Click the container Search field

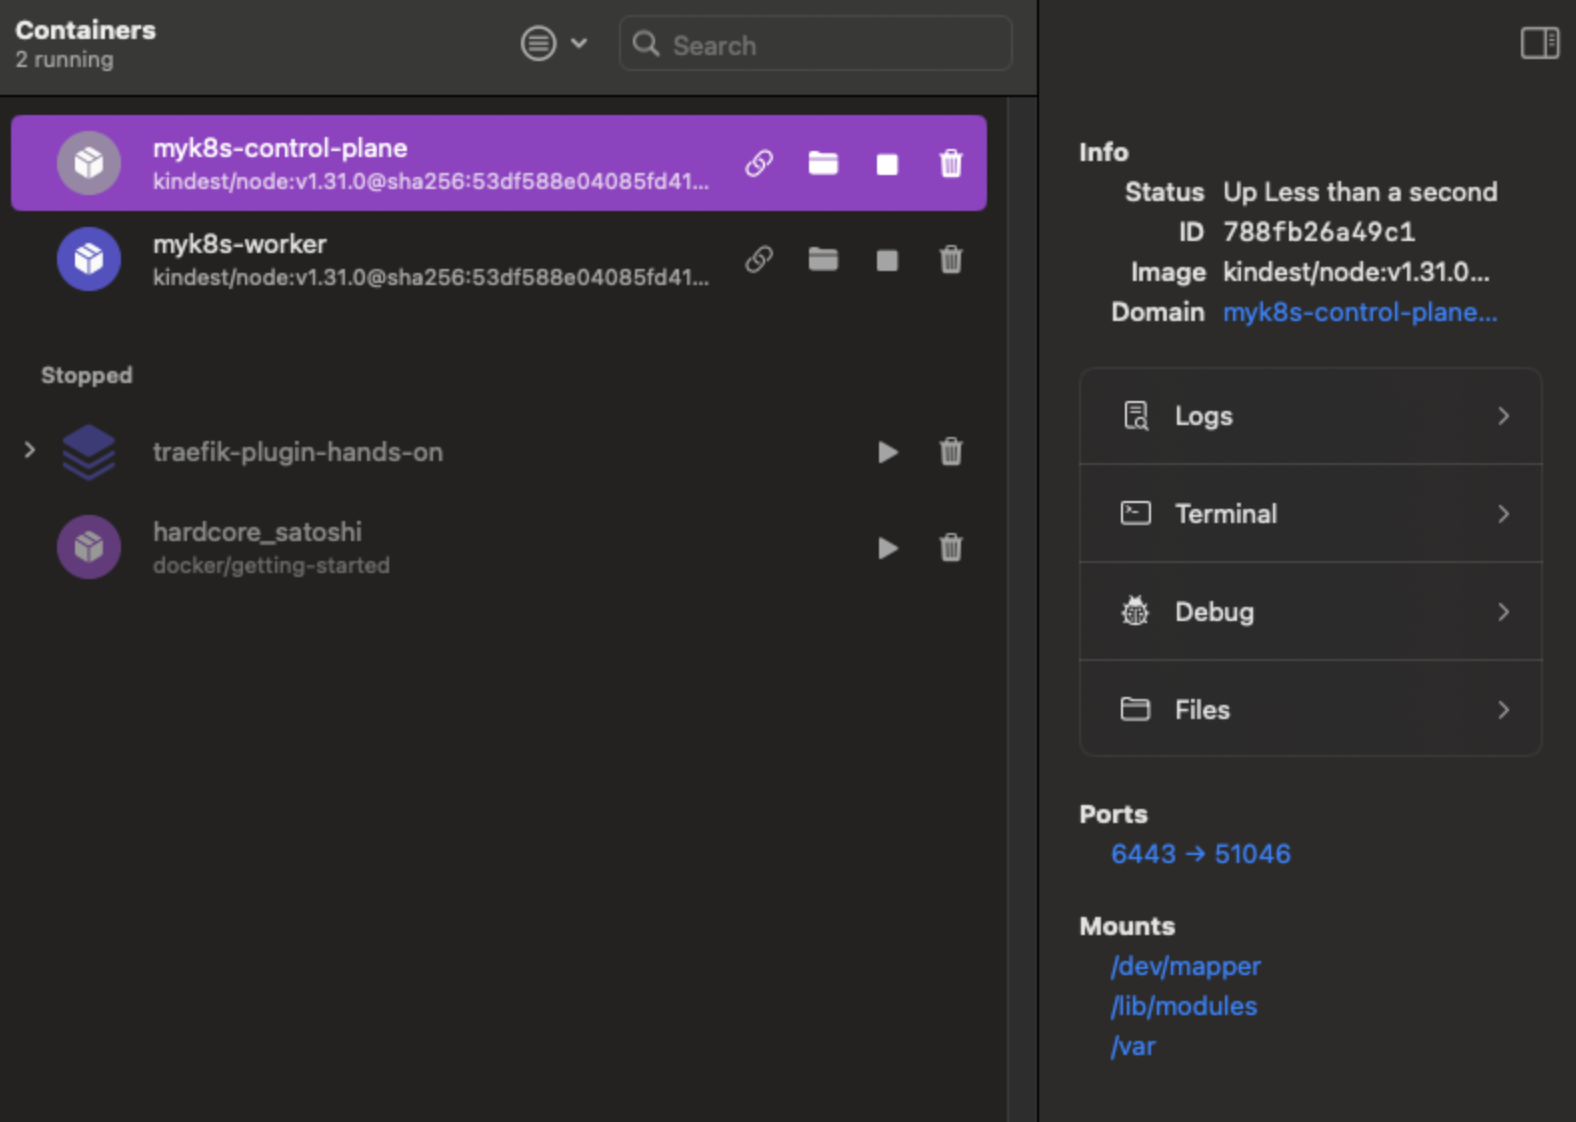816,44
